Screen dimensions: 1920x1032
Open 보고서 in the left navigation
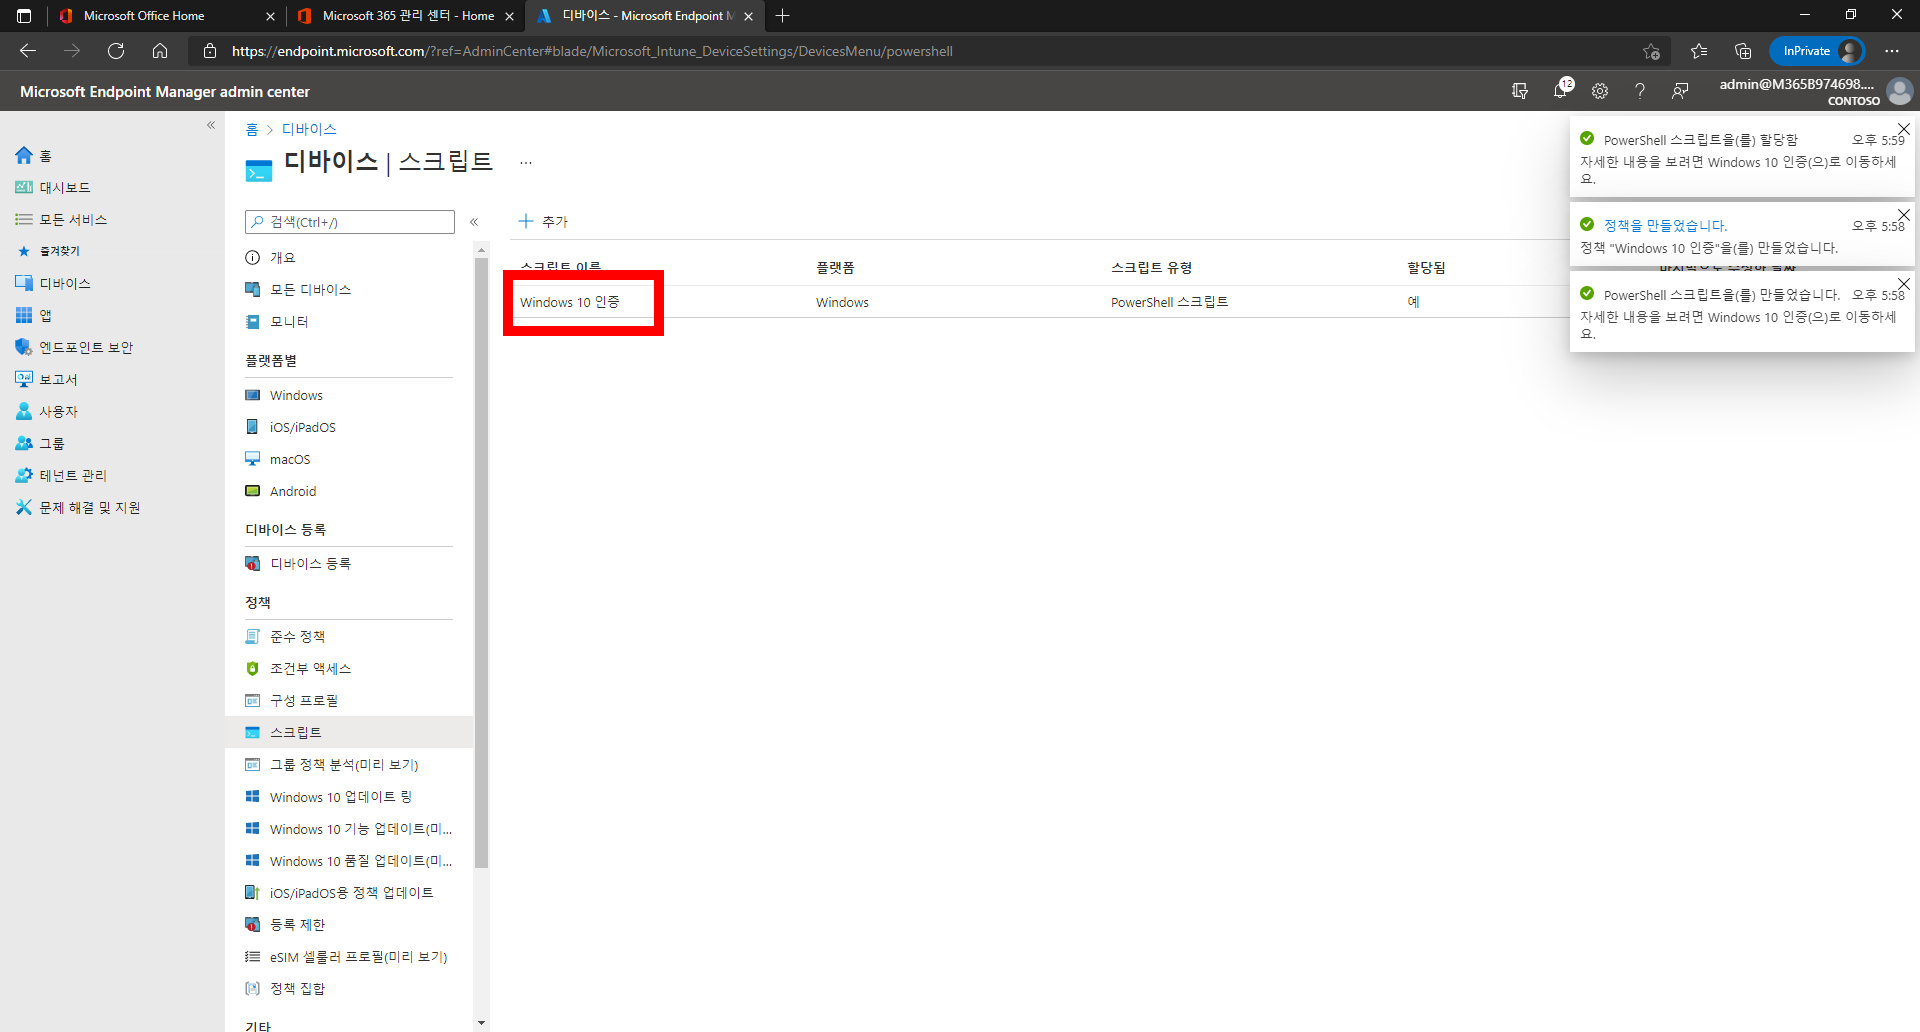(46, 380)
